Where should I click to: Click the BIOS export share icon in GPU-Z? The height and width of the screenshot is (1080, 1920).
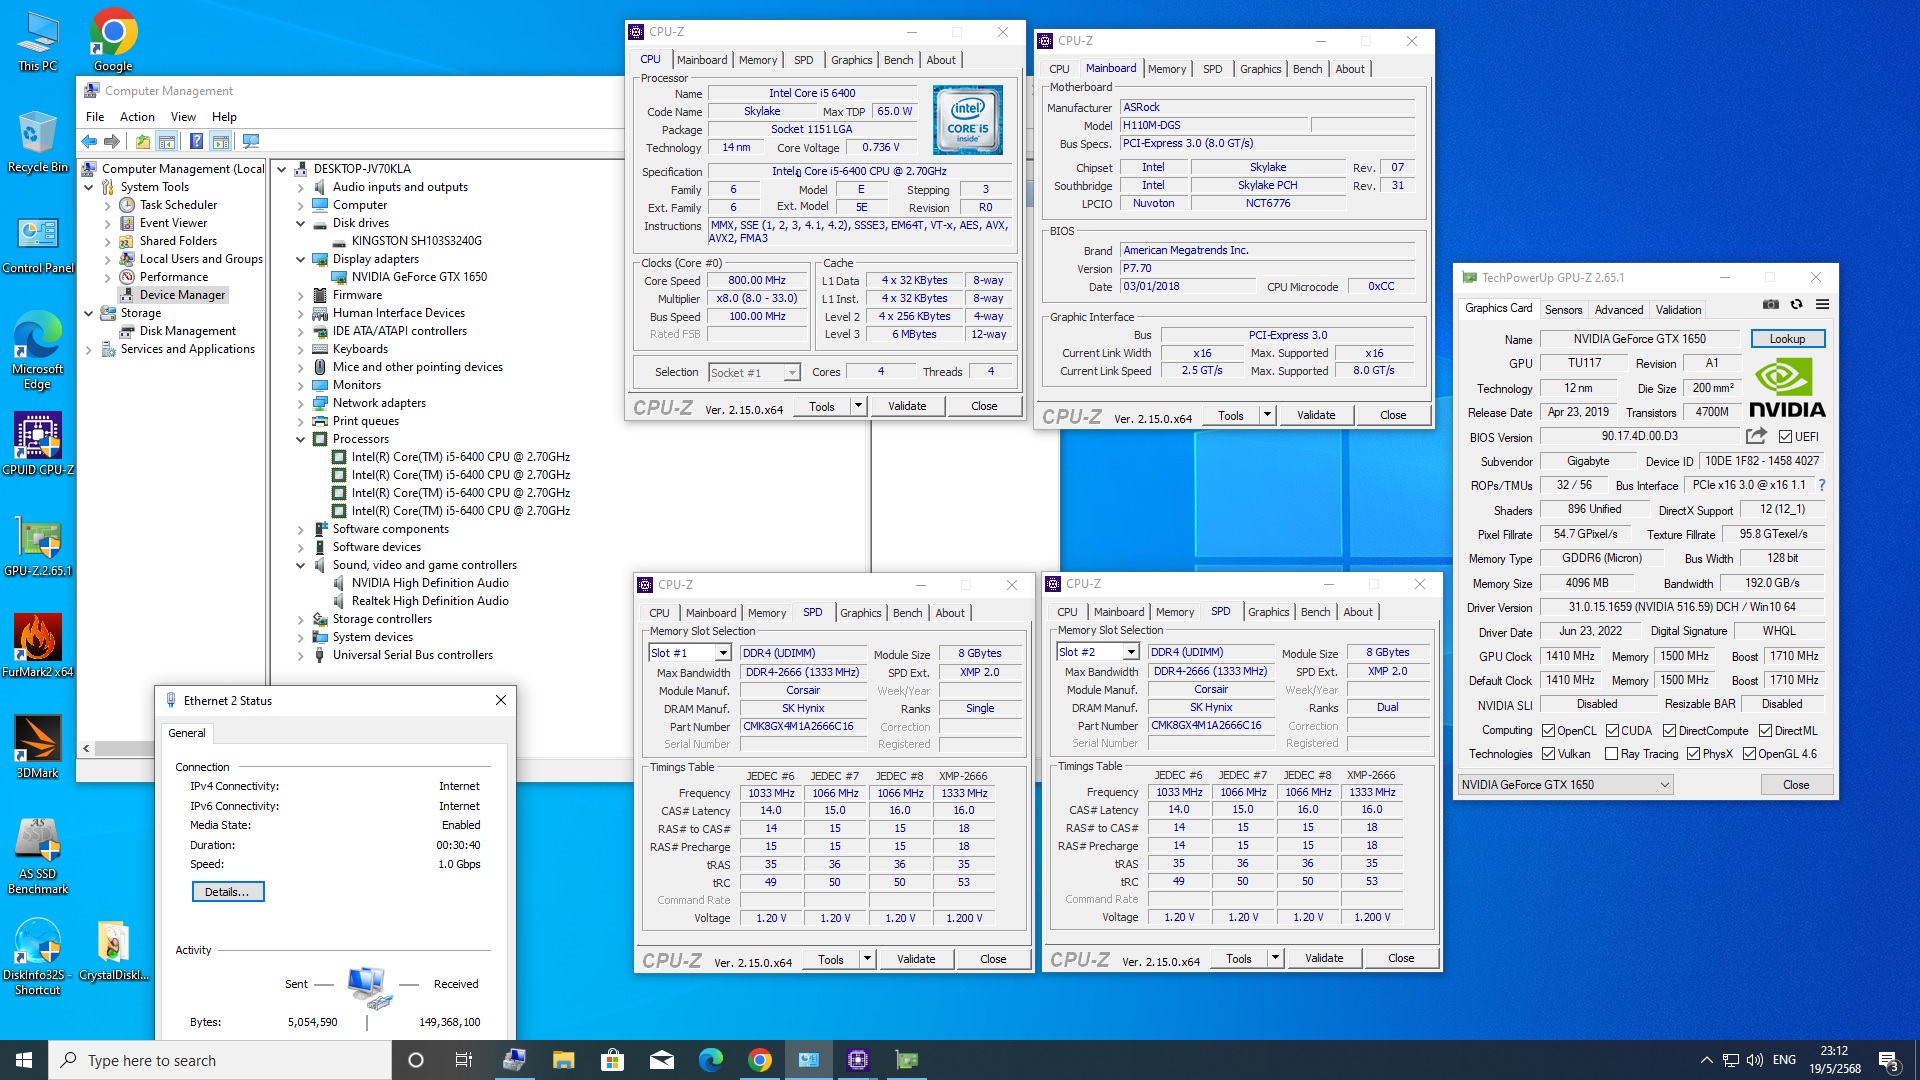click(x=1756, y=436)
